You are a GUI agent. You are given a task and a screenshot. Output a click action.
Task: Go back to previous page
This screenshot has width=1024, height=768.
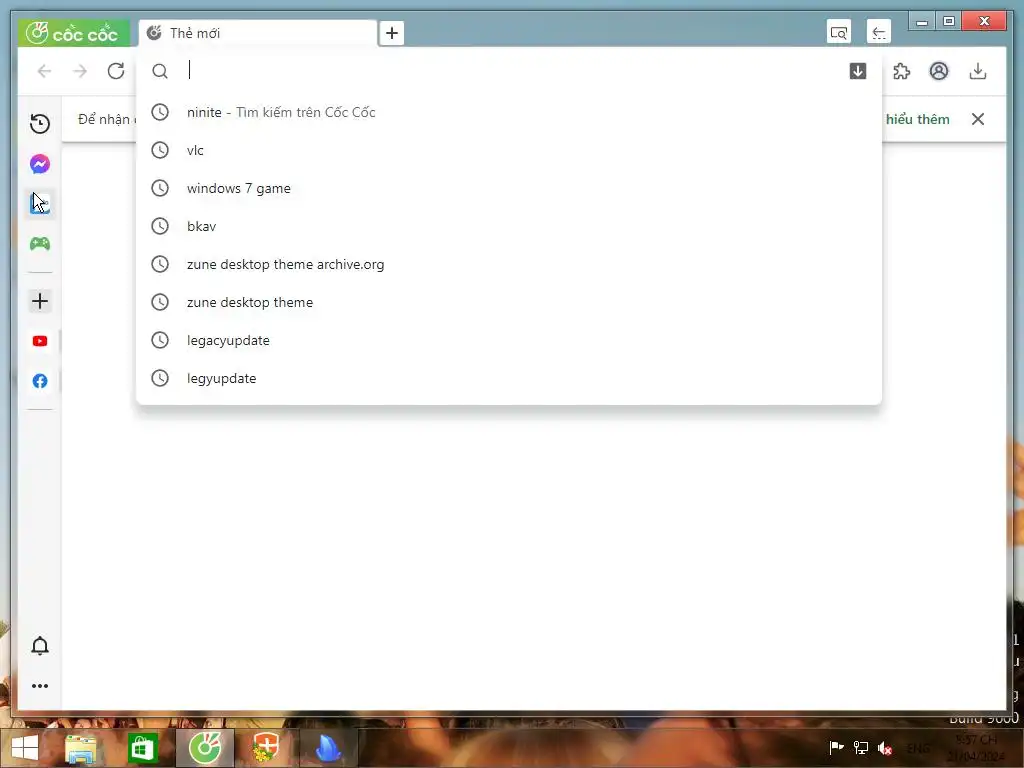pos(44,71)
